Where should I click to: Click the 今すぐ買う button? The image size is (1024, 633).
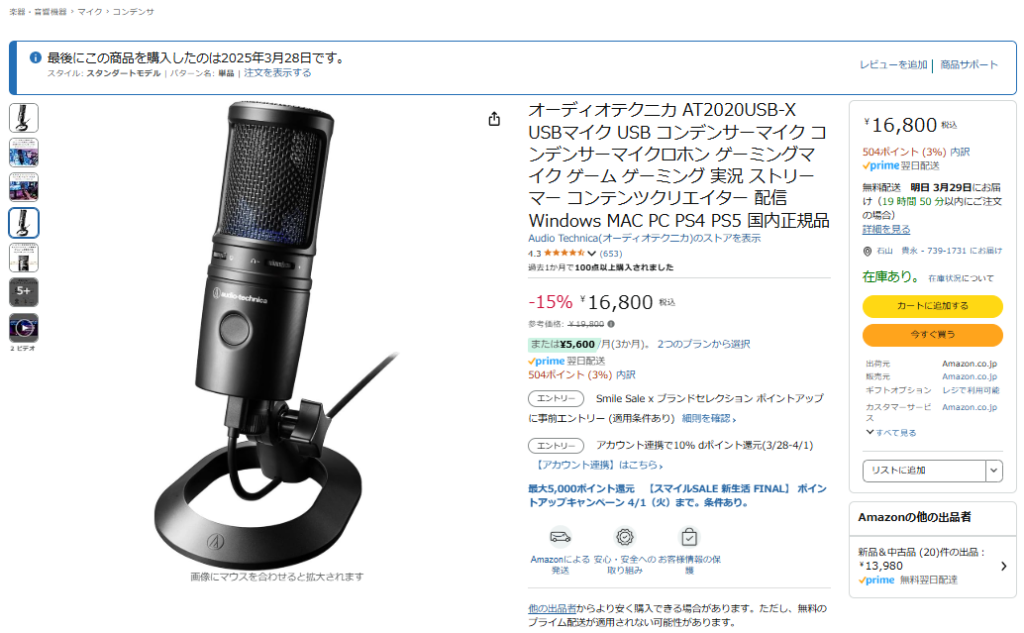[933, 334]
